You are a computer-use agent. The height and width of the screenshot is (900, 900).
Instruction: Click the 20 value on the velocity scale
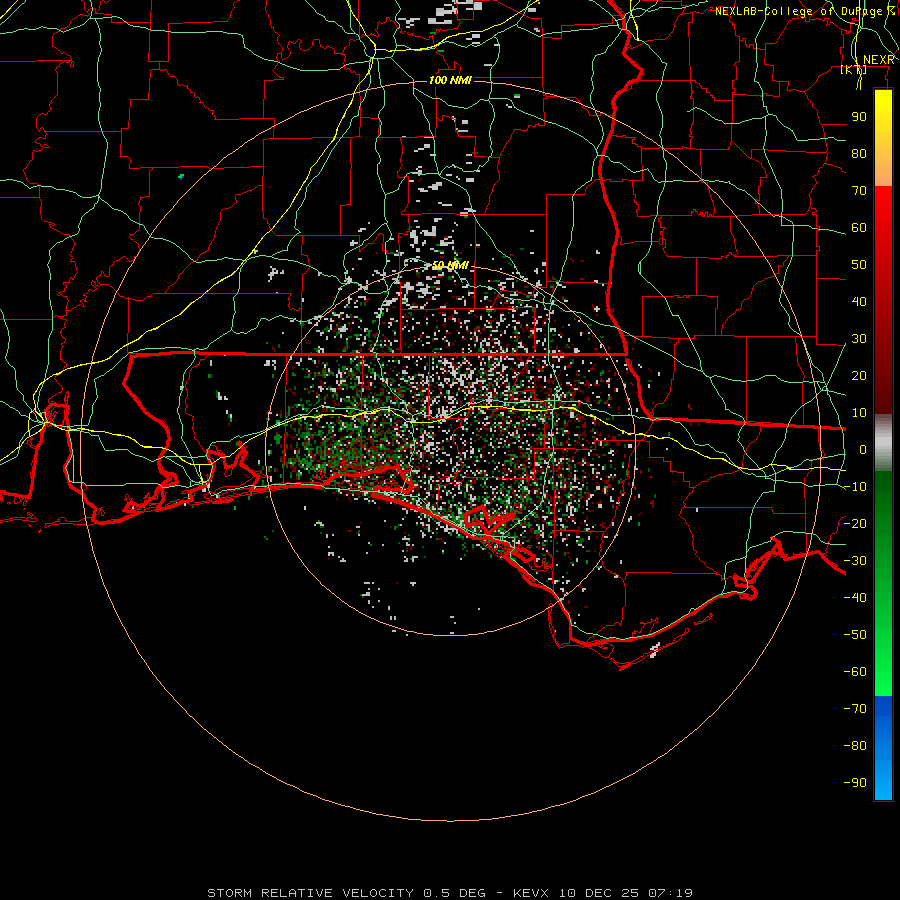pyautogui.click(x=859, y=375)
